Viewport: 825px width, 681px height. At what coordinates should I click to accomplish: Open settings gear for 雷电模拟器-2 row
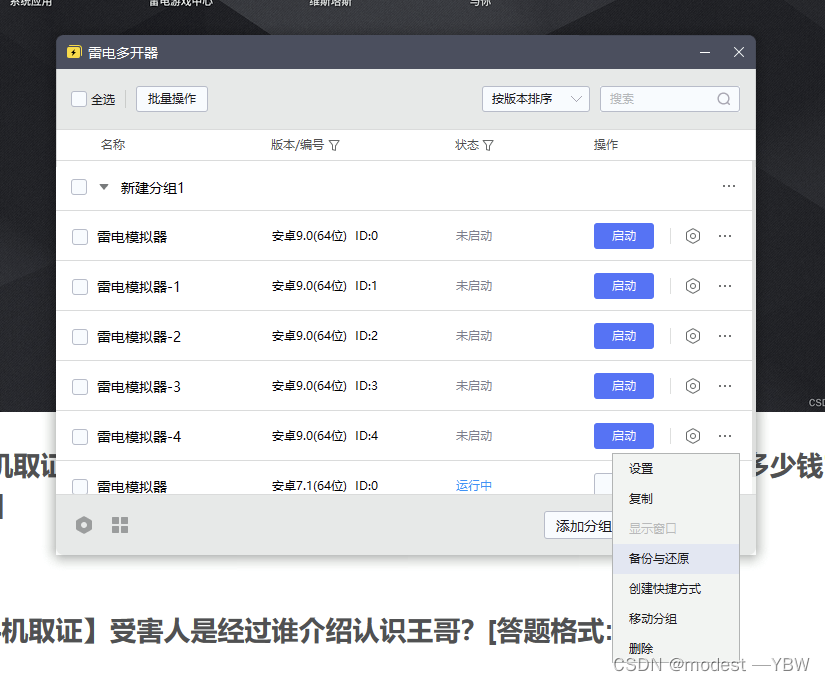(x=692, y=336)
